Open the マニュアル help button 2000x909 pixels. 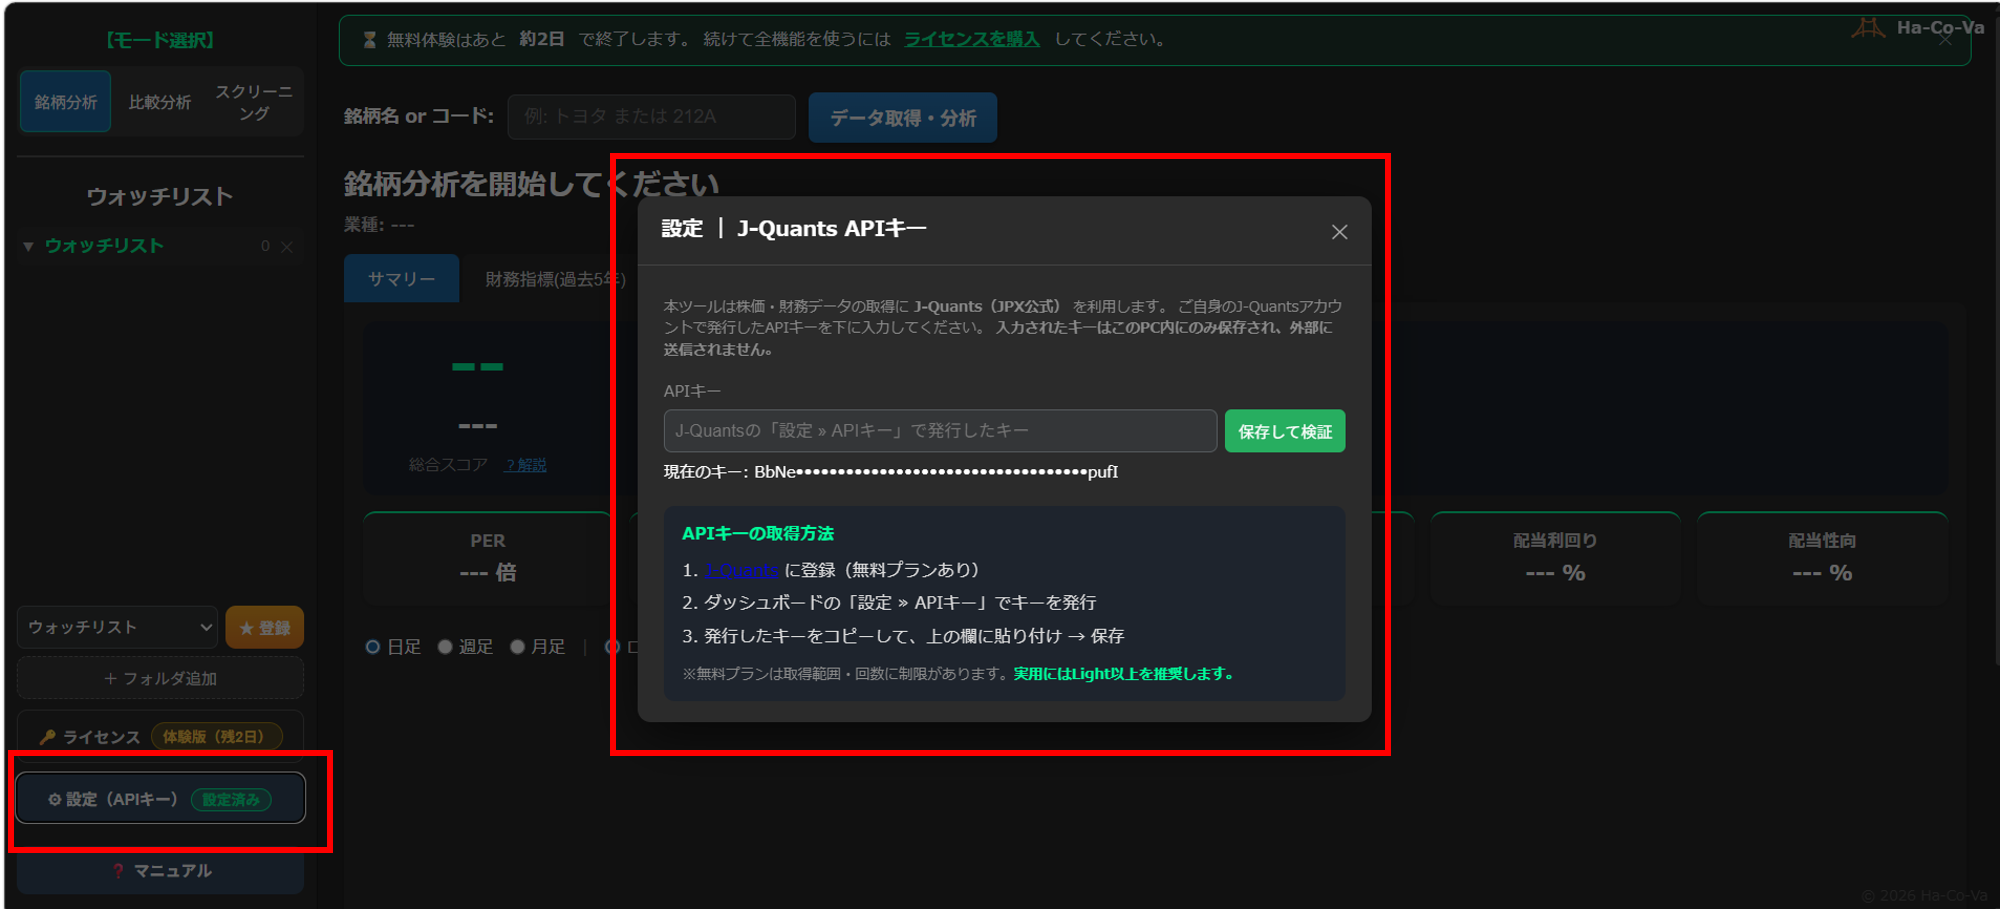(x=160, y=871)
